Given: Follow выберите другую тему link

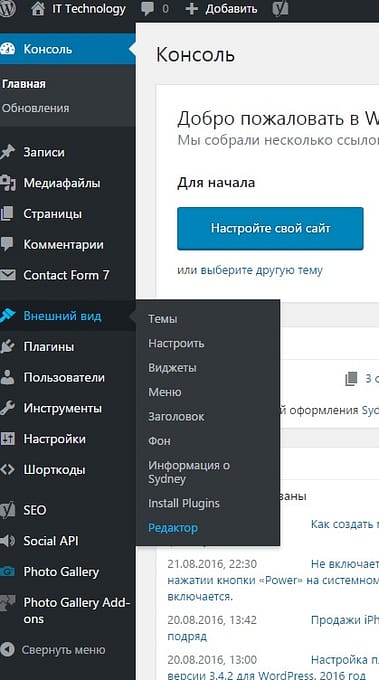Looking at the screenshot, I should (261, 270).
